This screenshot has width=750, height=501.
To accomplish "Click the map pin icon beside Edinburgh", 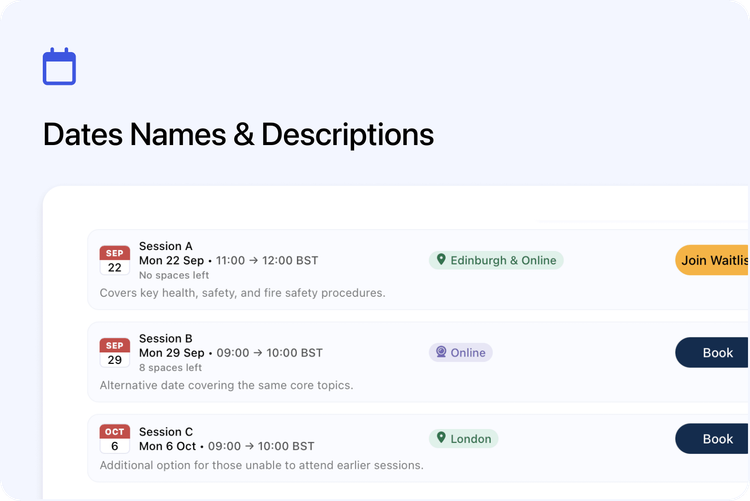I will tap(440, 260).
